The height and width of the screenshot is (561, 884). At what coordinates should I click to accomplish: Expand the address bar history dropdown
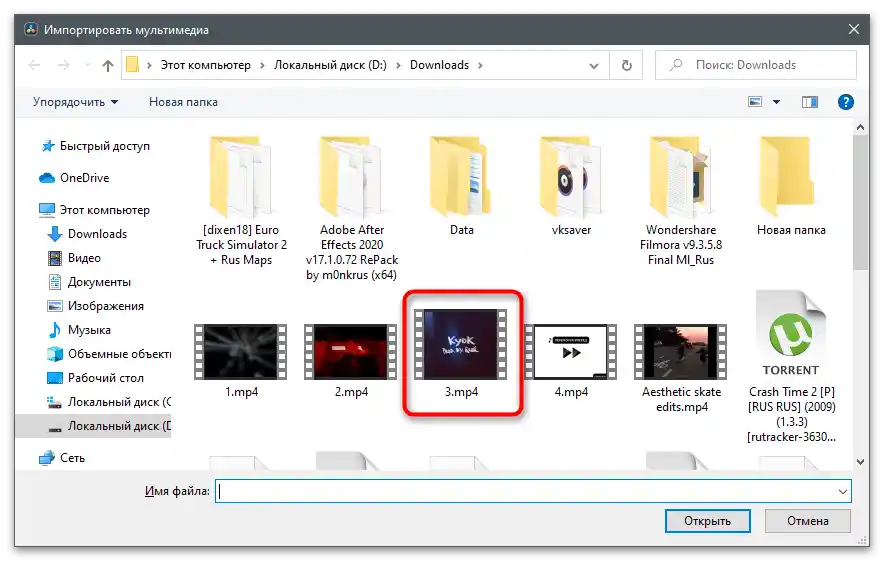pos(594,65)
